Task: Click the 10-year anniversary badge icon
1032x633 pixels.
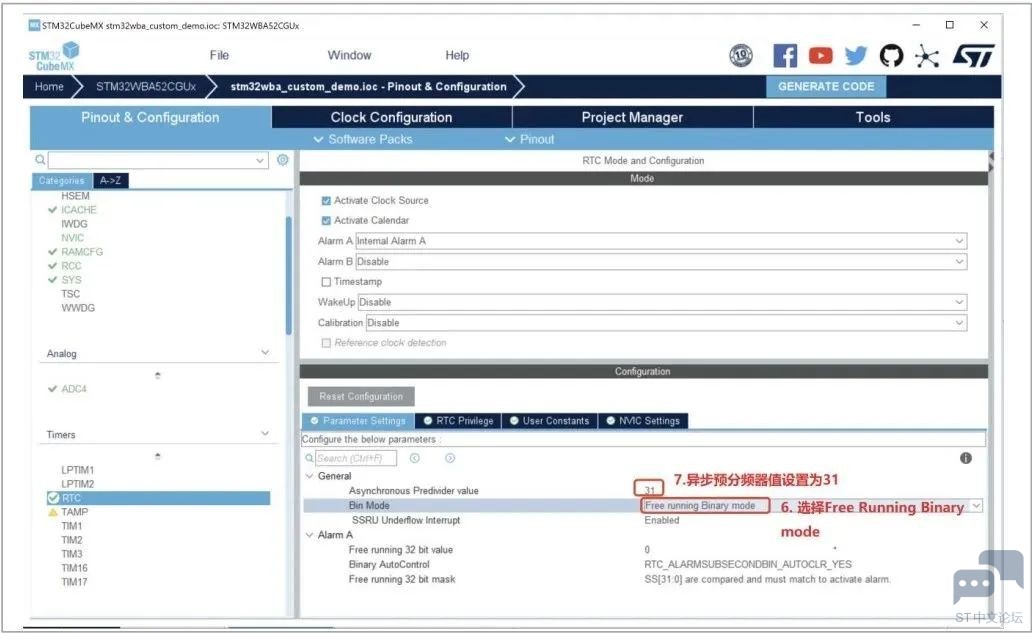Action: click(741, 56)
